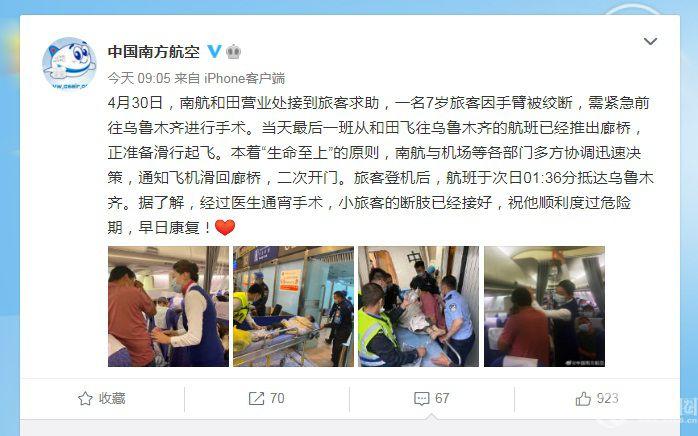This screenshot has width=698, height=436.
Task: Open fourth photo inside aircraft cabin
Action: (544, 306)
